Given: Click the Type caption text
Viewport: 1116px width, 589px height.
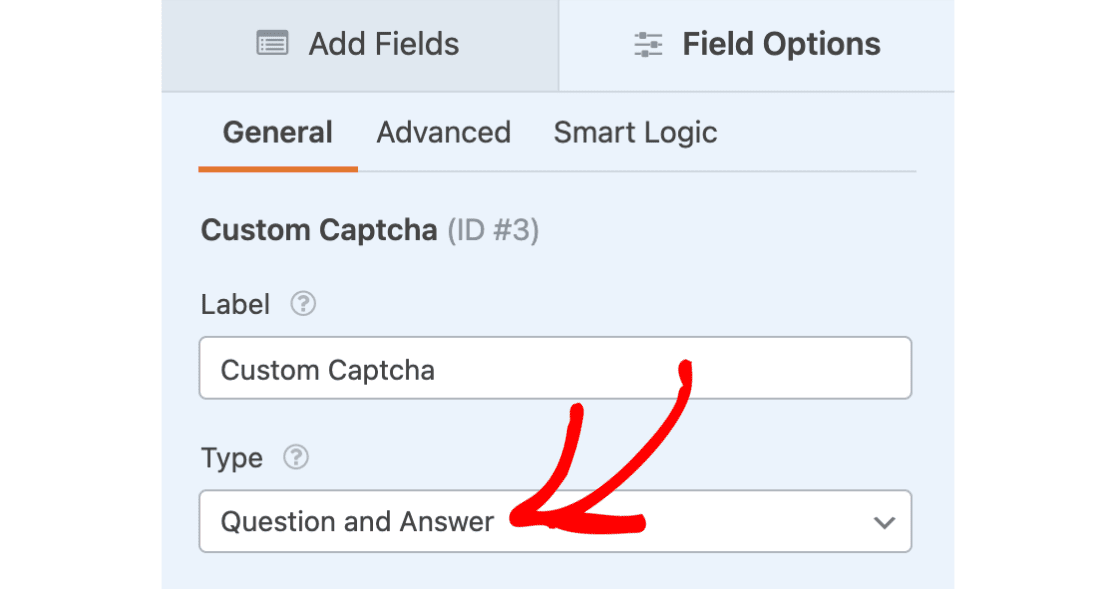Looking at the screenshot, I should coord(231,458).
